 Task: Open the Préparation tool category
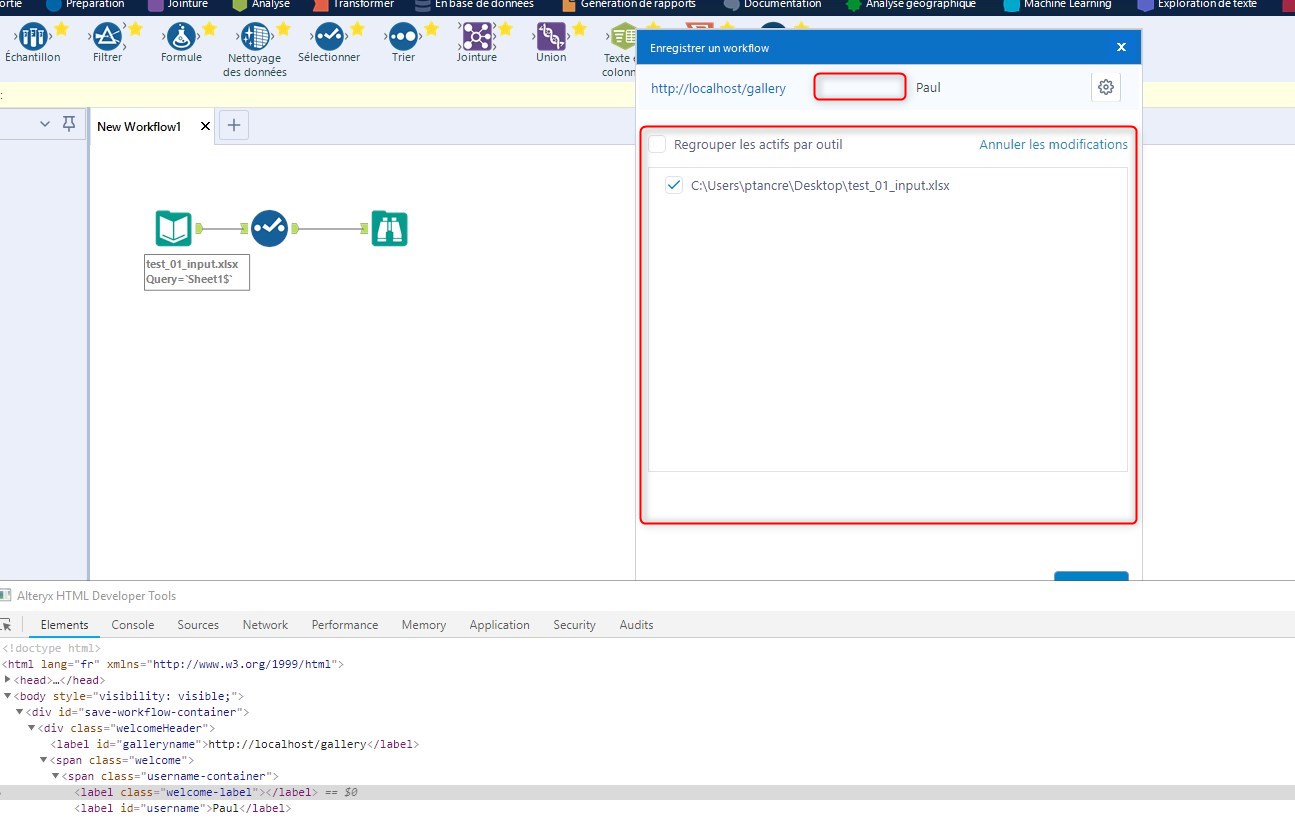[x=86, y=4]
